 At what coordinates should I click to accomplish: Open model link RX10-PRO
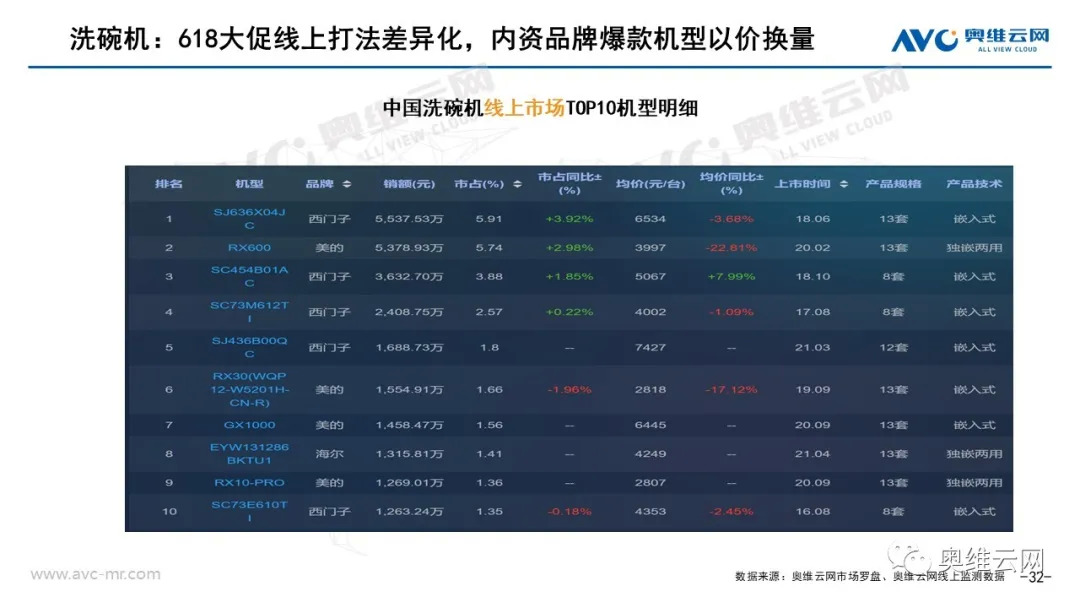249,483
